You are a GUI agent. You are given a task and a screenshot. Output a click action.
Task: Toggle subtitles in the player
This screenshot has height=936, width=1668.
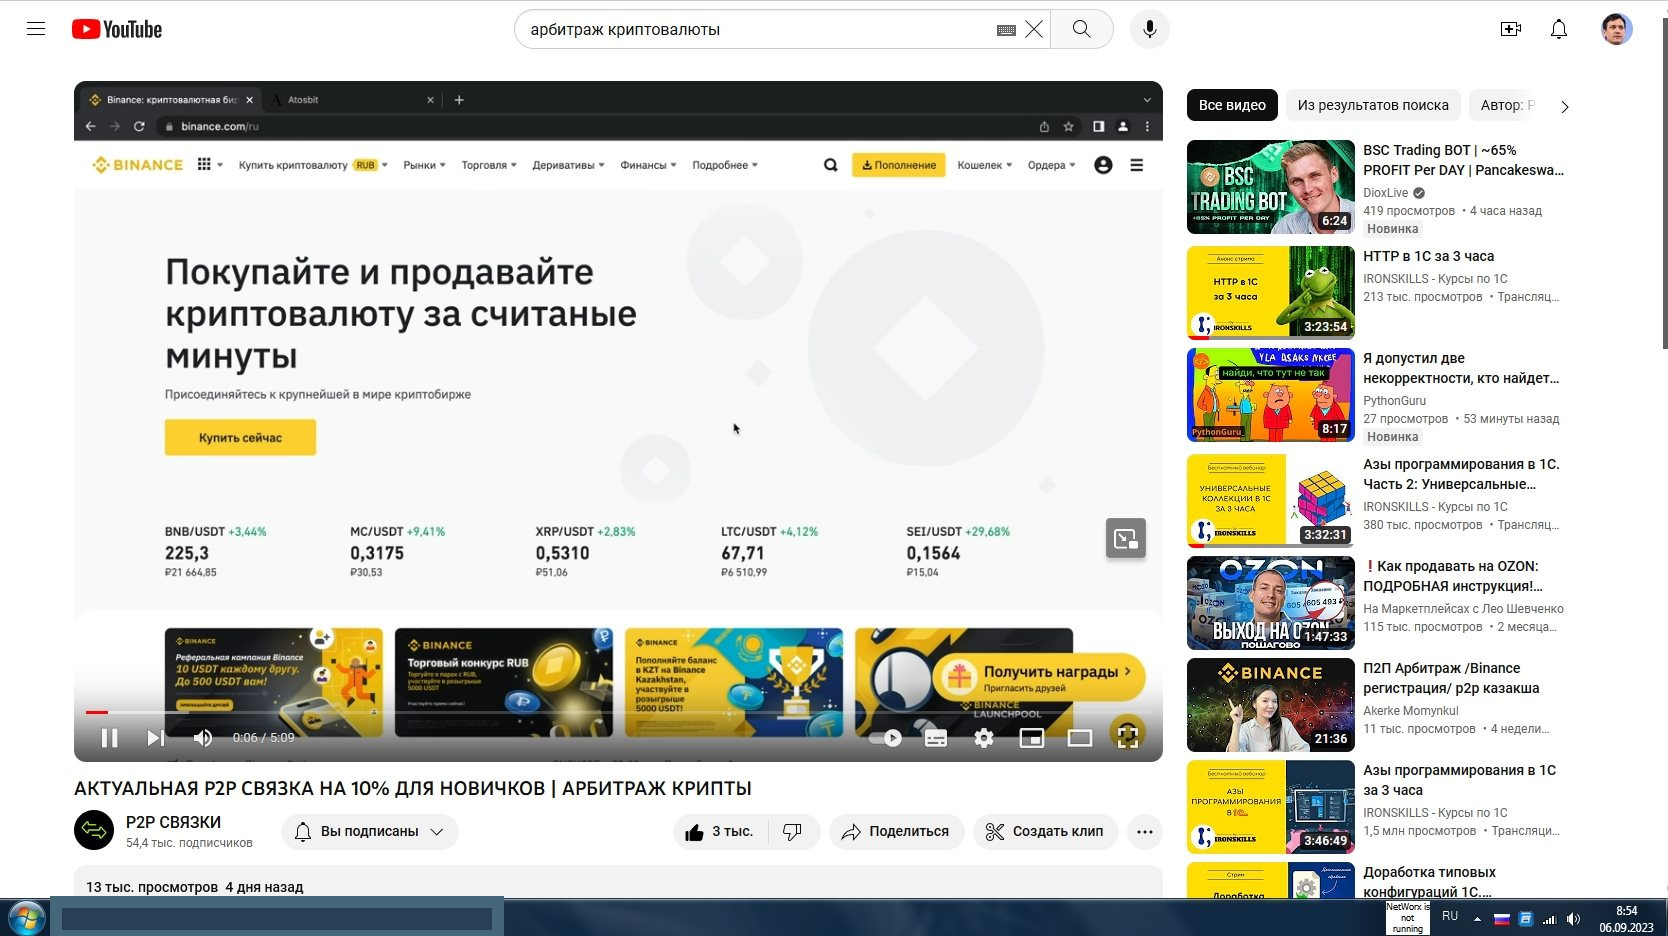click(936, 738)
